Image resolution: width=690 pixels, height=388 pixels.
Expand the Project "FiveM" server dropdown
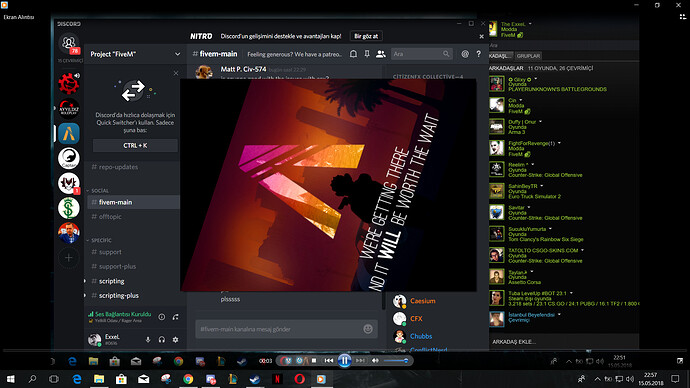177,54
